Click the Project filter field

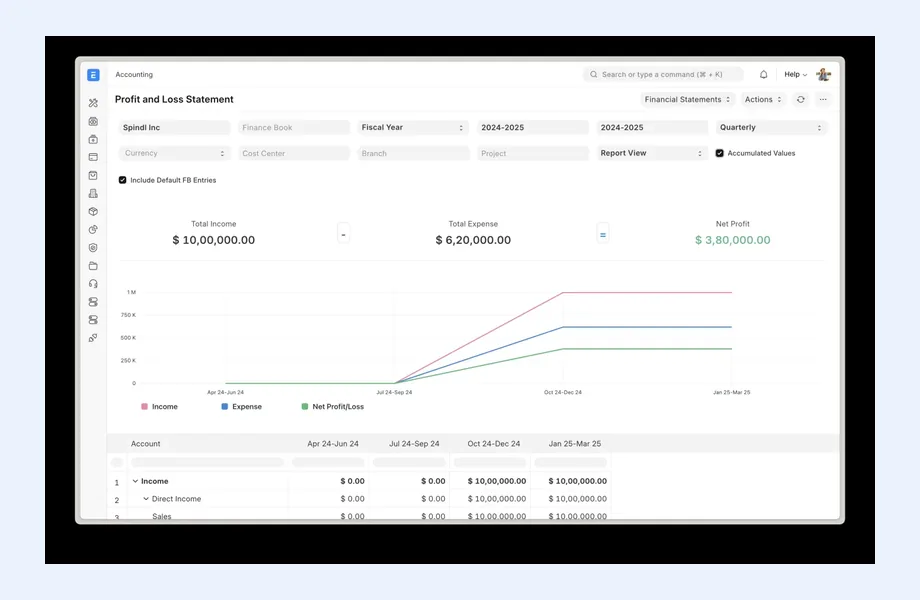(x=532, y=153)
